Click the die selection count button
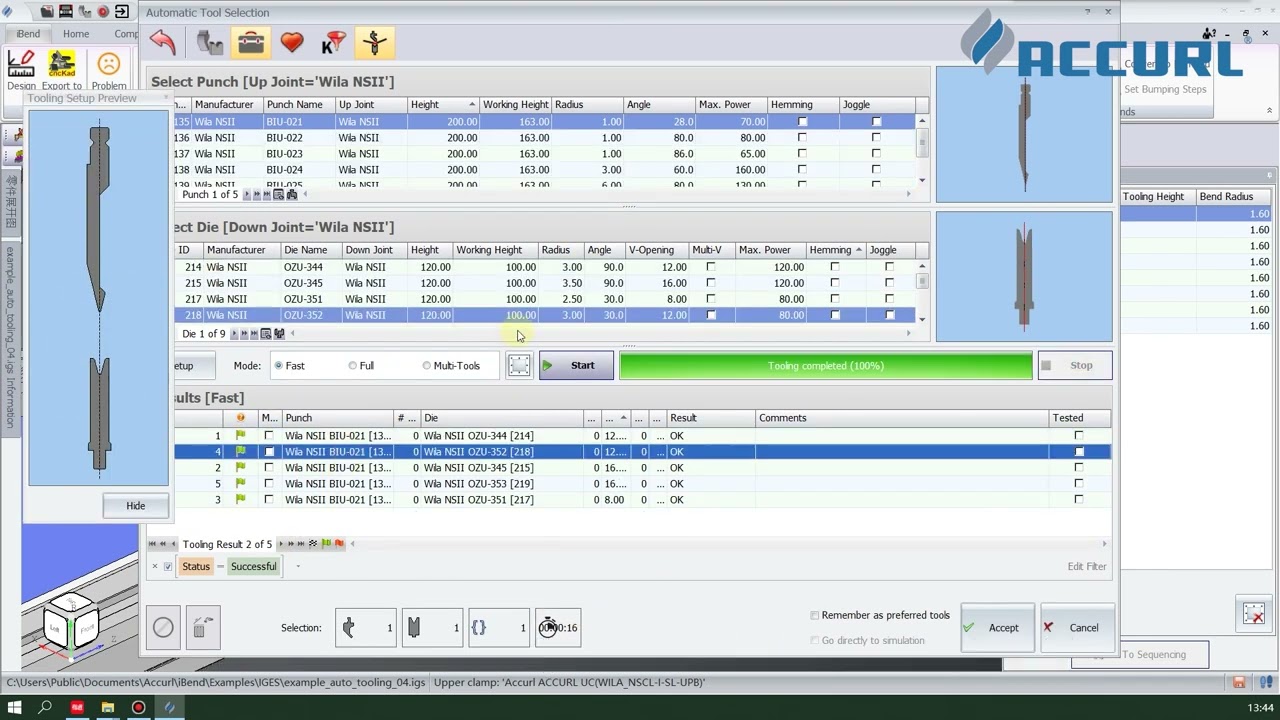1280x720 pixels. tap(432, 628)
